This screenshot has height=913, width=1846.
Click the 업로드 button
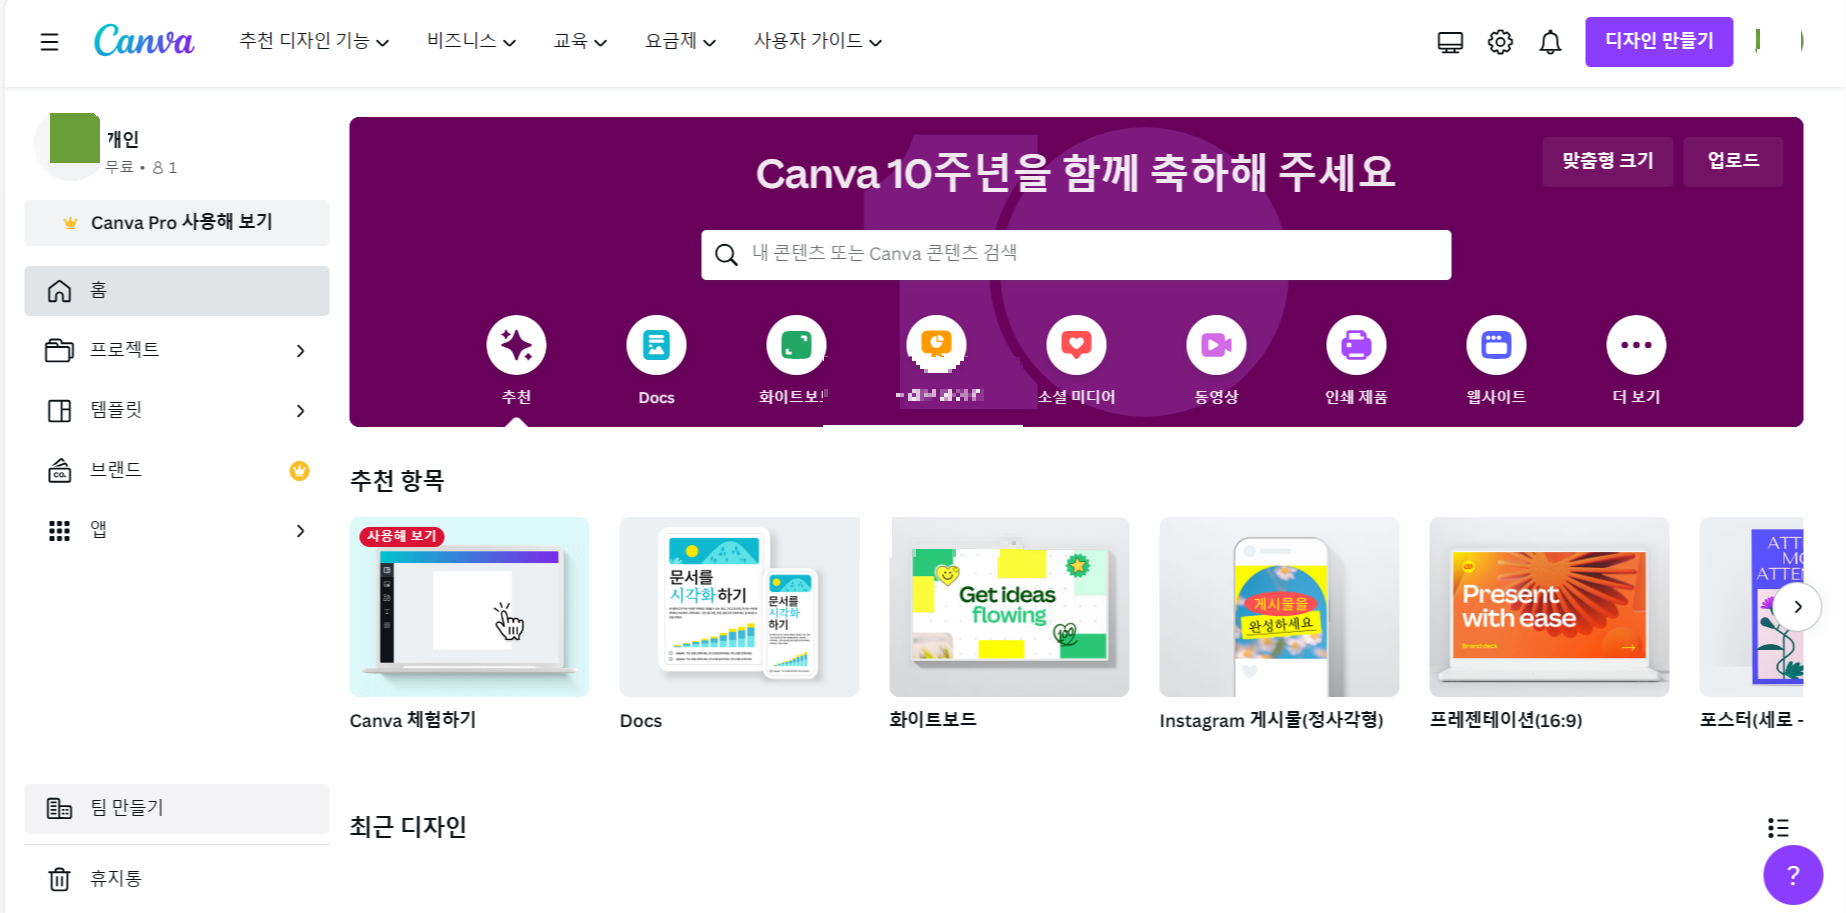pos(1733,161)
